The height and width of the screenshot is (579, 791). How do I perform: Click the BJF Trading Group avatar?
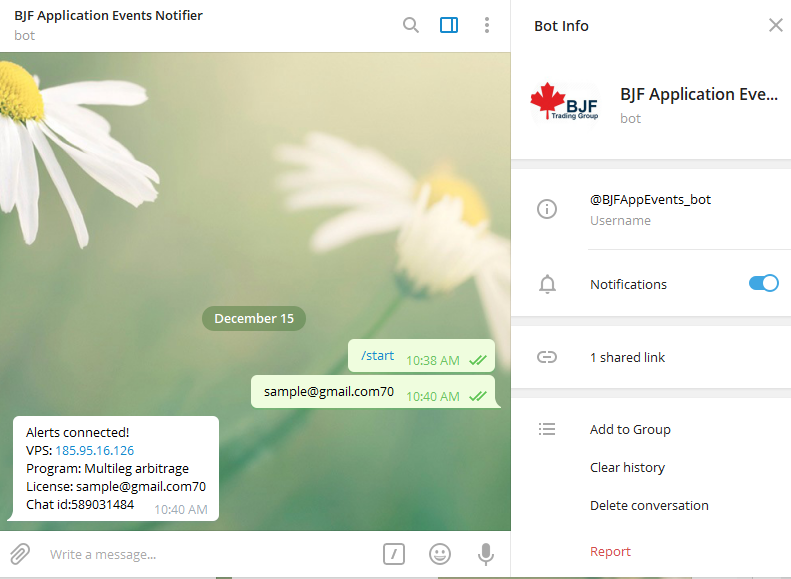point(564,104)
